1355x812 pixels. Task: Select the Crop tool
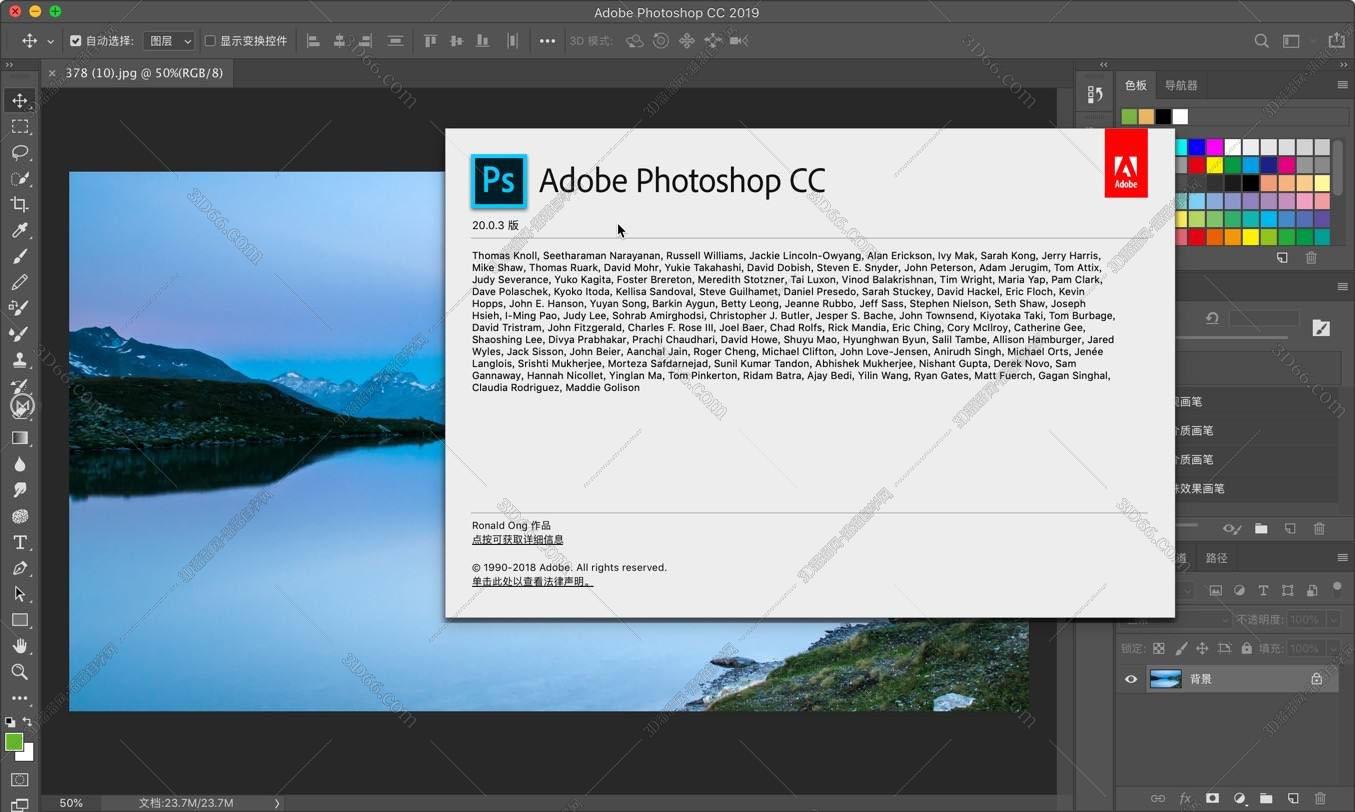click(20, 204)
